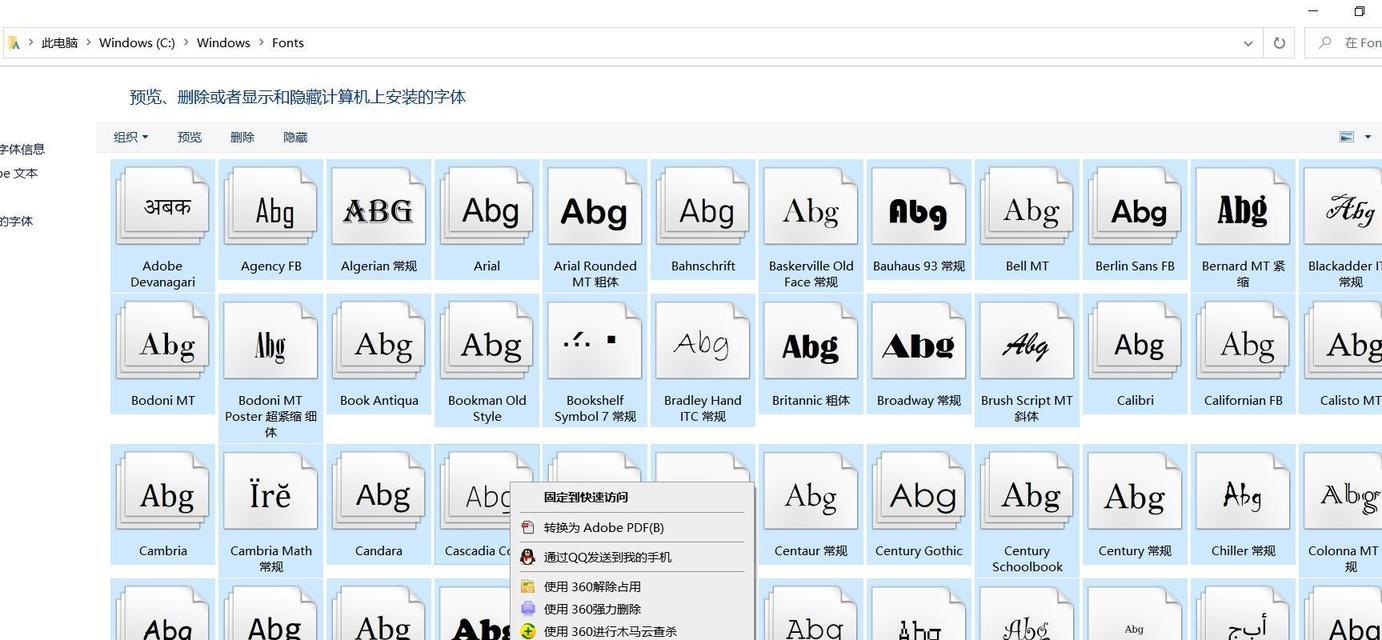
Task: Choose 使用 360解除占用 menu entry
Action: (632, 587)
